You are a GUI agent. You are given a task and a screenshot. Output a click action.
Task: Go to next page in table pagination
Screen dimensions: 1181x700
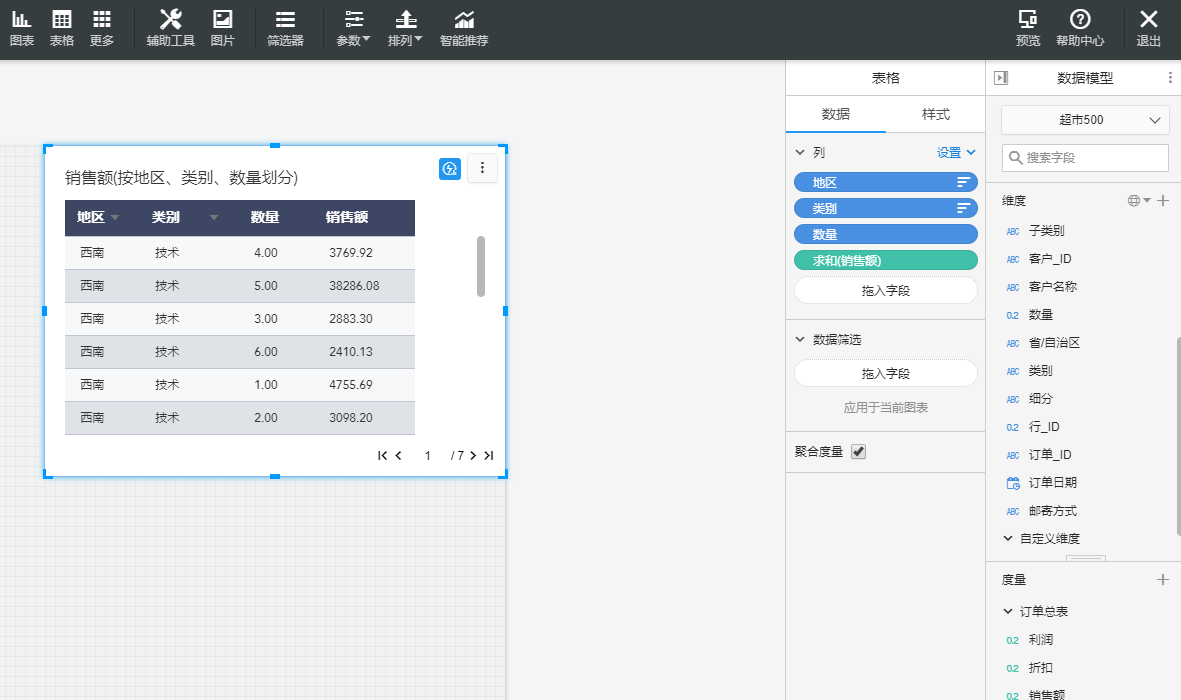473,456
